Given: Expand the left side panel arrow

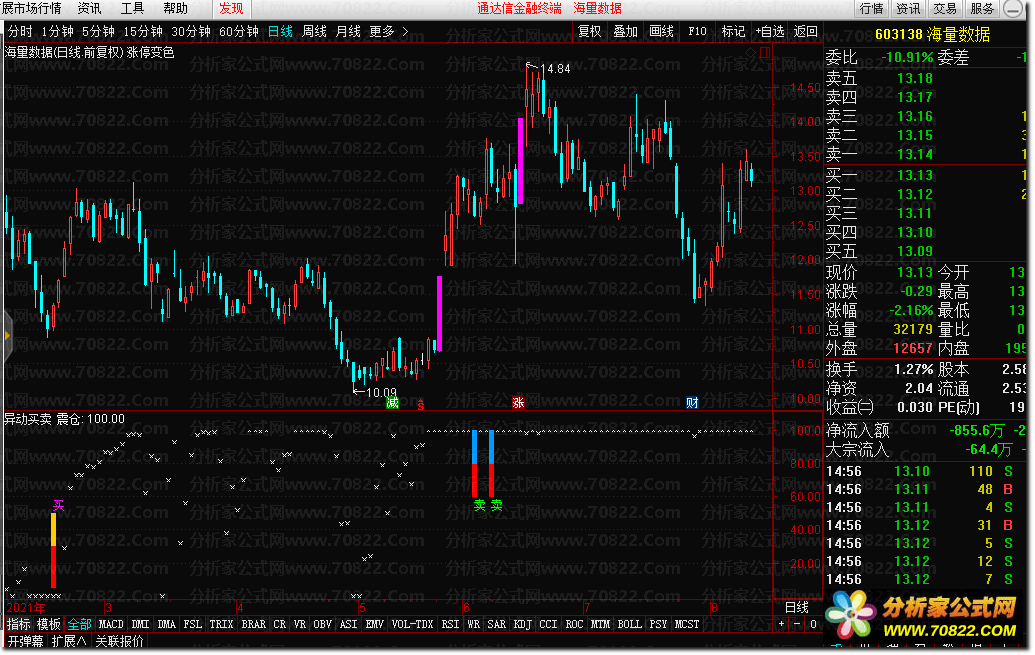Looking at the screenshot, I should 7,335.
